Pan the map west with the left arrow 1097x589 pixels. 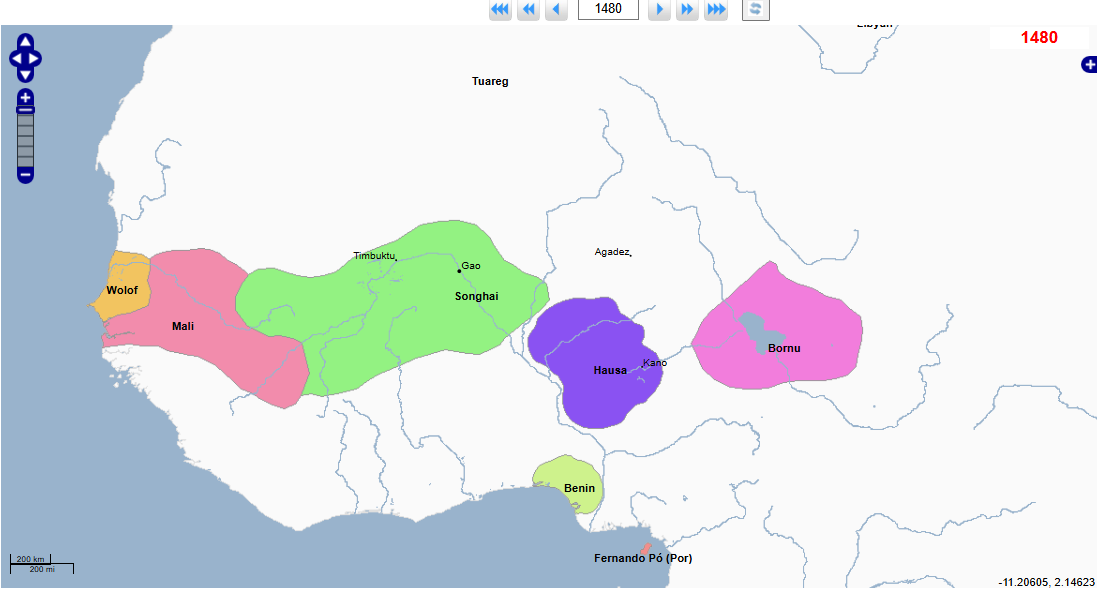[x=16, y=59]
